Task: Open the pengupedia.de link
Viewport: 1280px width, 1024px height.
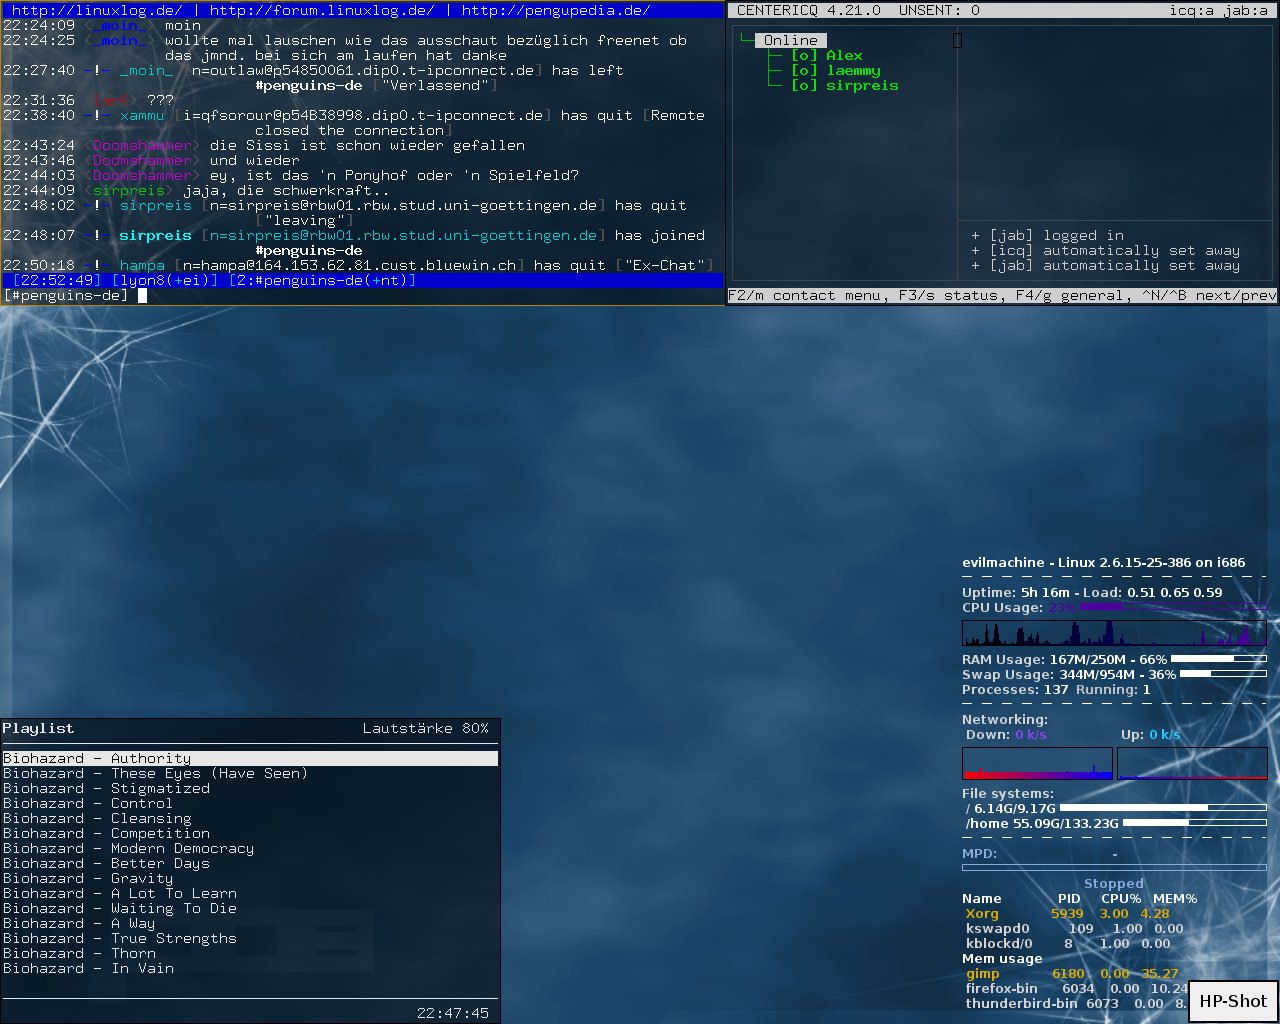Action: click(x=555, y=10)
